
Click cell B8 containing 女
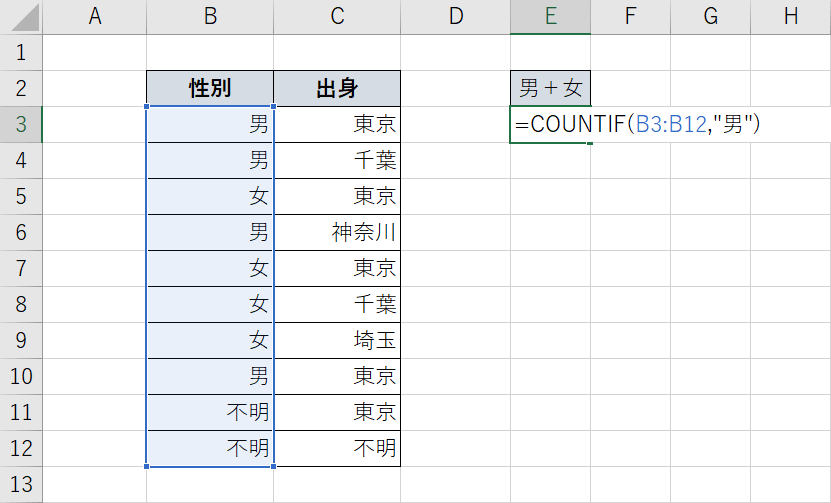click(x=210, y=305)
